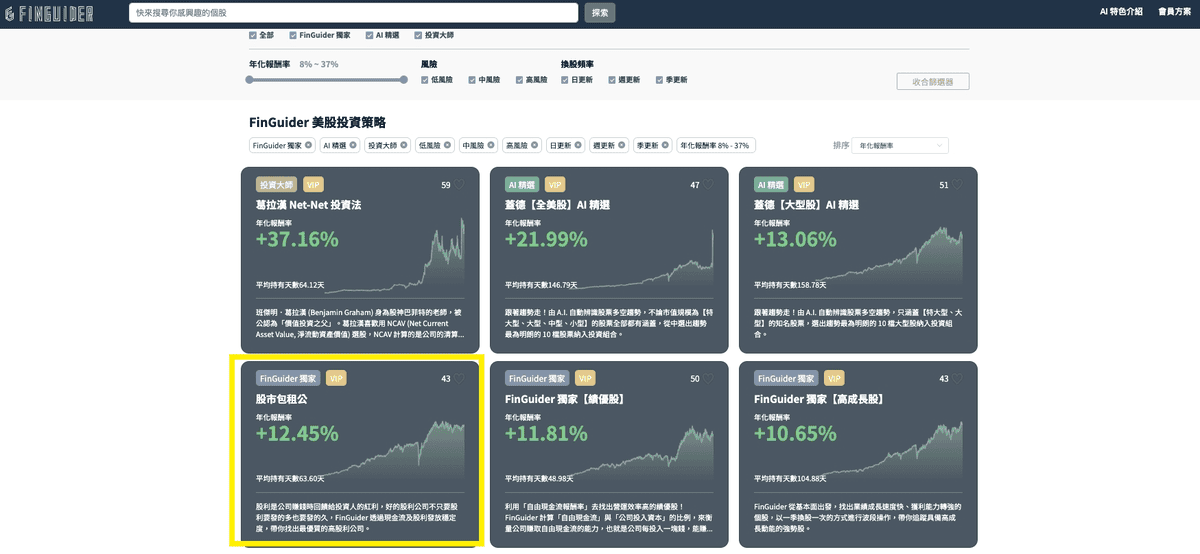Click the 收合篩選器 button
This screenshot has width=1200, height=554.
pos(933,81)
